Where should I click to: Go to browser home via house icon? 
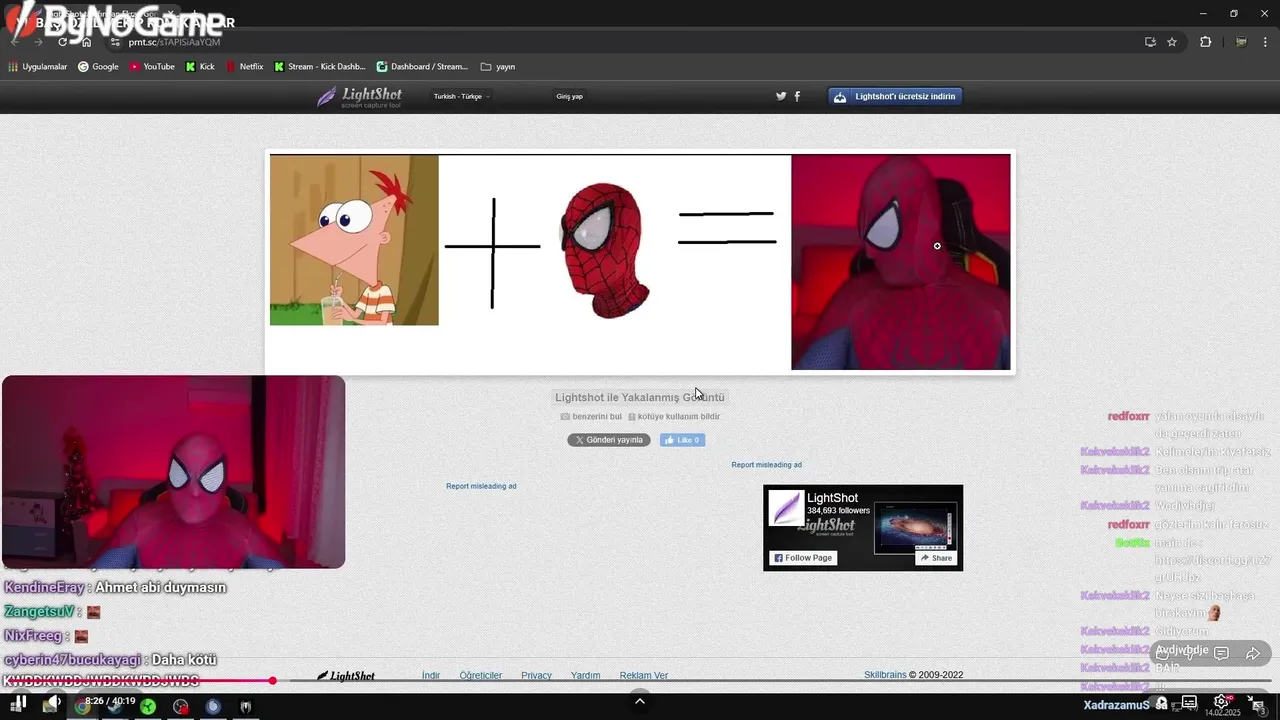coord(87,42)
